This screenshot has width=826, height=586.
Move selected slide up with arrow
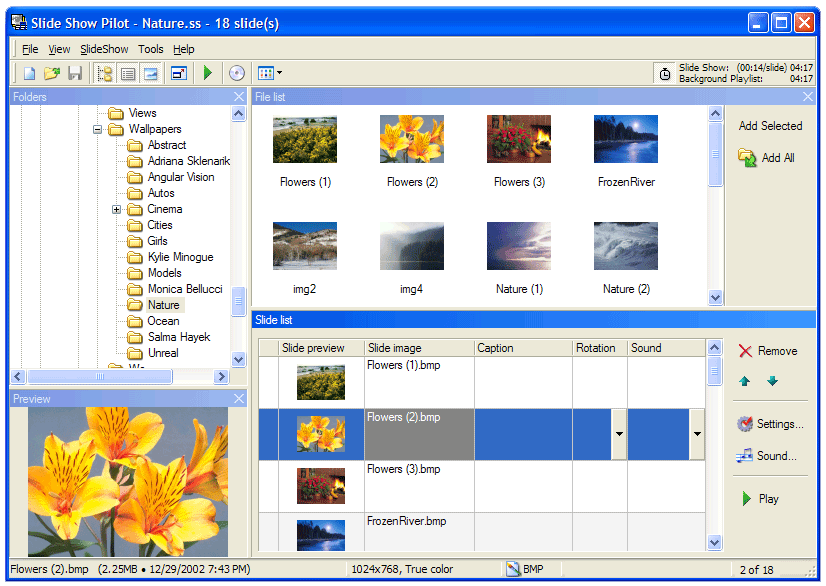[744, 381]
